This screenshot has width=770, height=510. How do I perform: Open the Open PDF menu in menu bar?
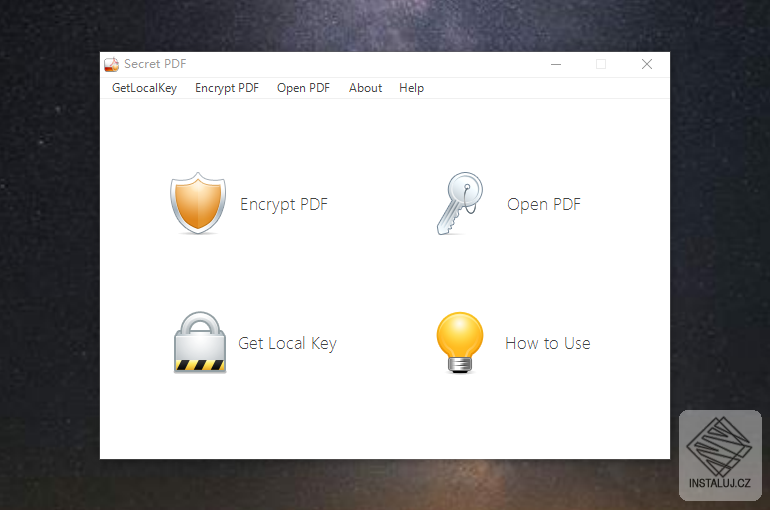[x=303, y=88]
